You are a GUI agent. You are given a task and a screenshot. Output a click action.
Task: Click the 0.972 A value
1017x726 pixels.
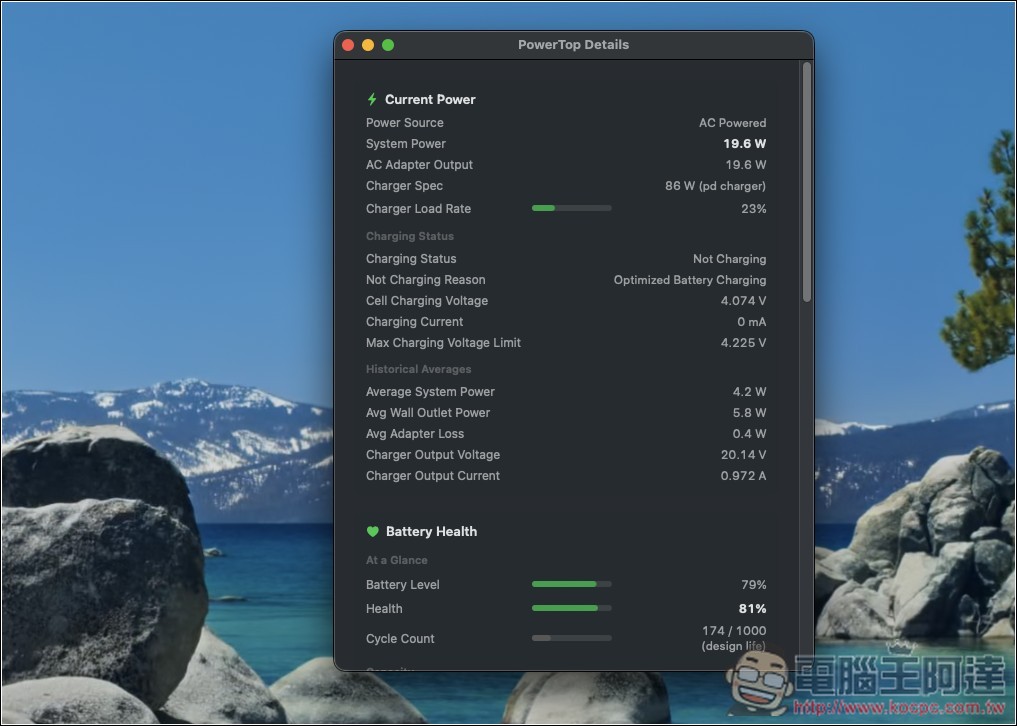point(743,476)
